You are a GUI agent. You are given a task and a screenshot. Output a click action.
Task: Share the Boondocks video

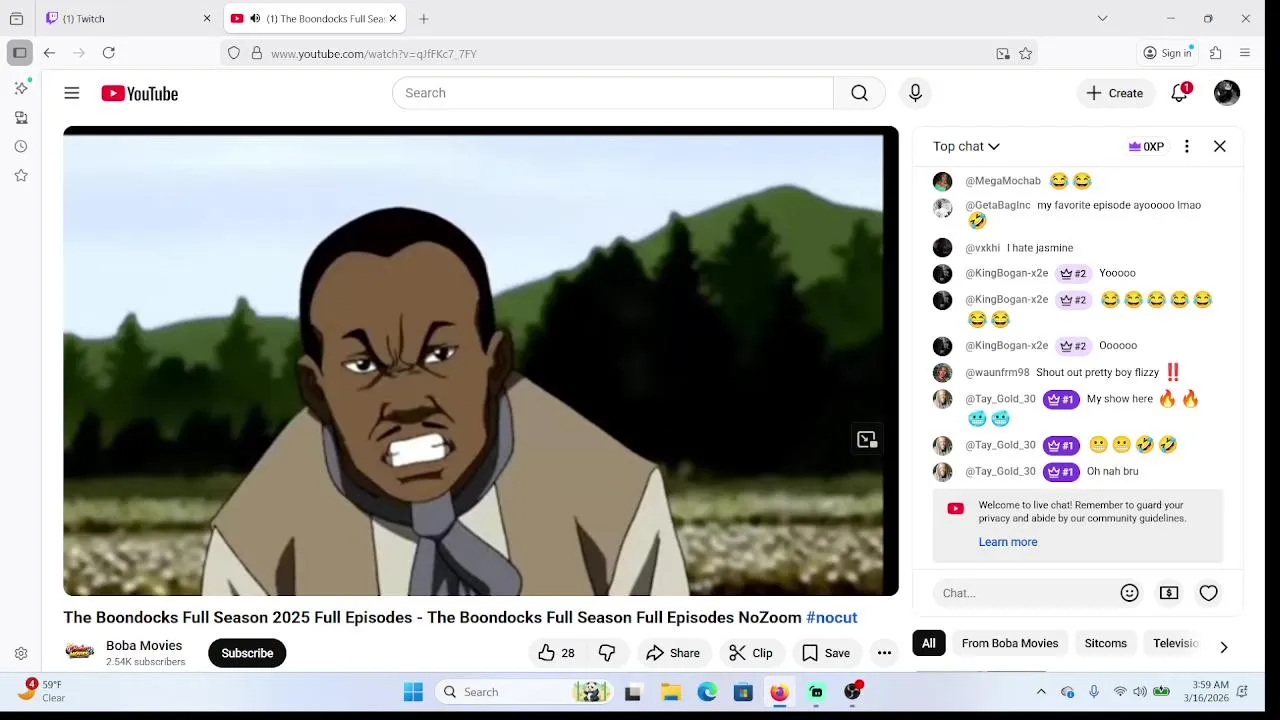pos(673,653)
